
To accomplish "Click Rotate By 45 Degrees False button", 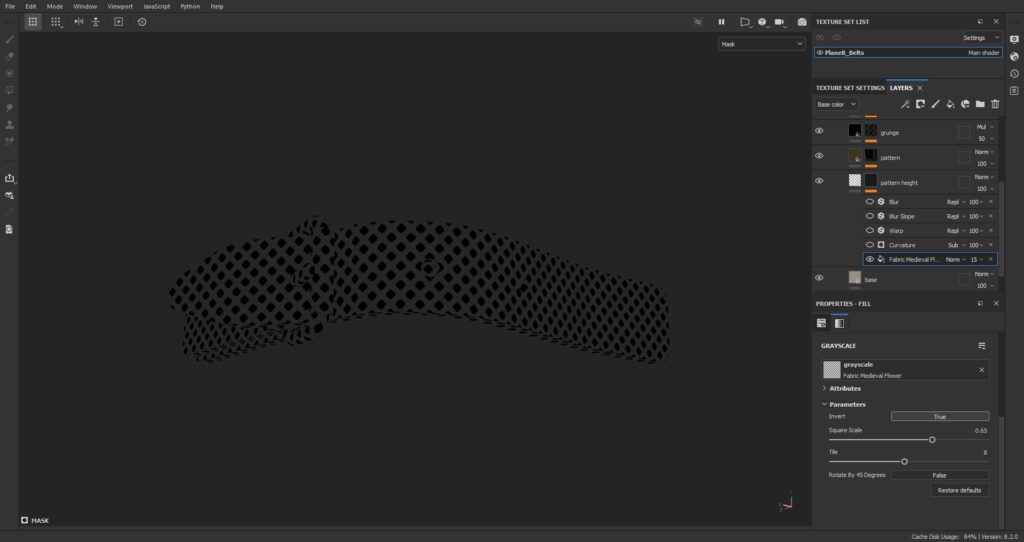I will pyautogui.click(x=940, y=475).
